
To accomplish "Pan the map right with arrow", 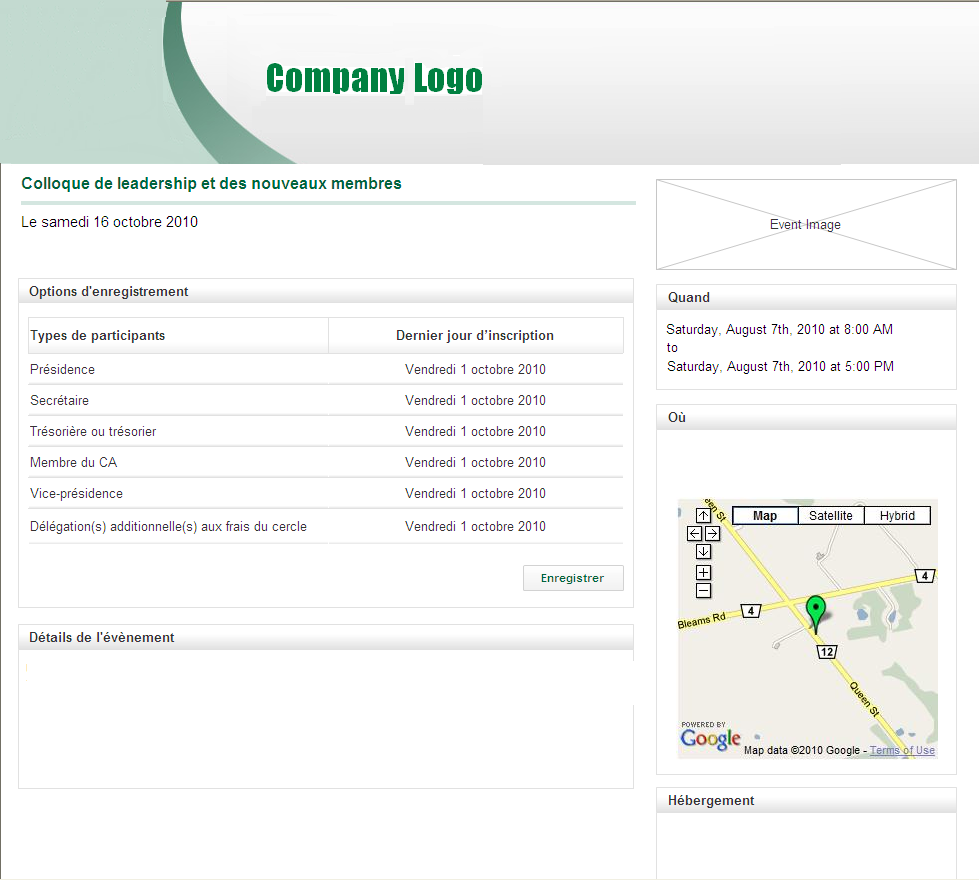I will [x=712, y=534].
